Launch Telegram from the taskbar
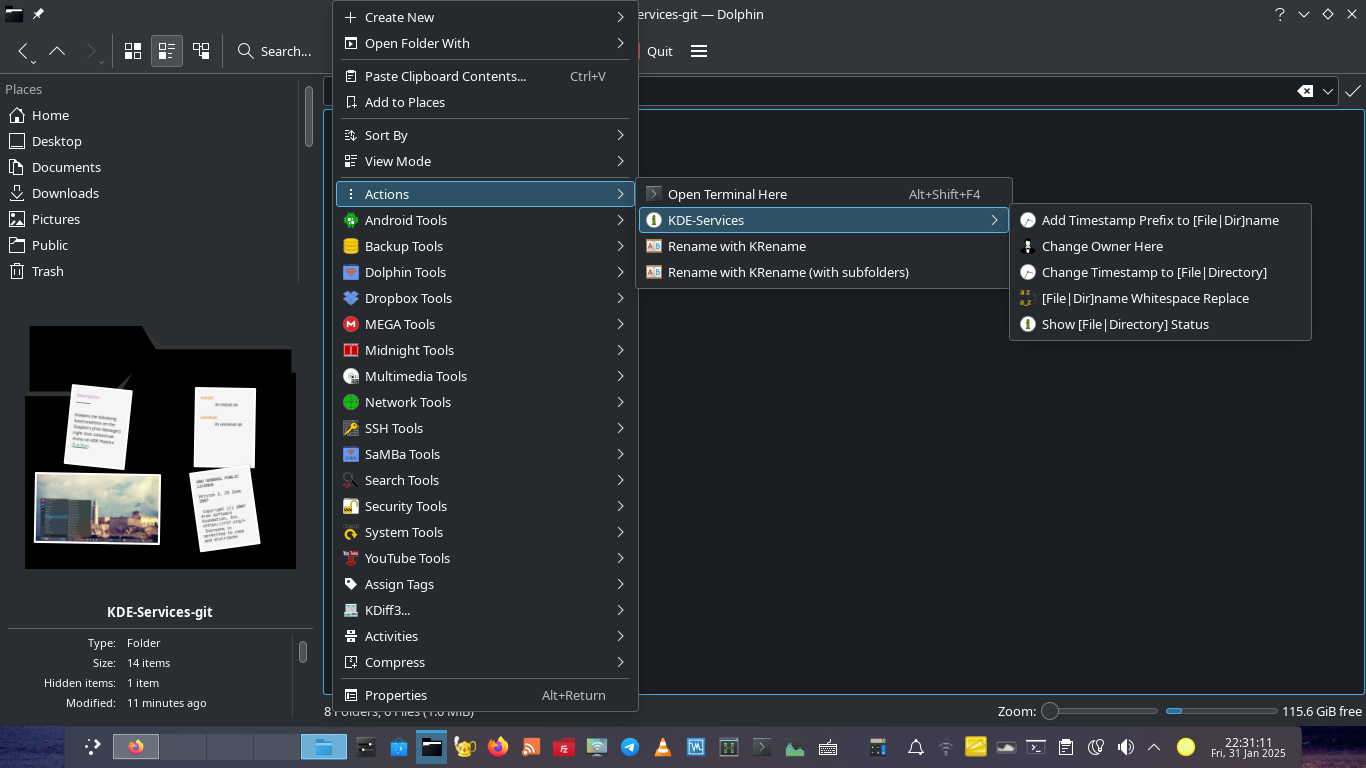 click(x=630, y=746)
